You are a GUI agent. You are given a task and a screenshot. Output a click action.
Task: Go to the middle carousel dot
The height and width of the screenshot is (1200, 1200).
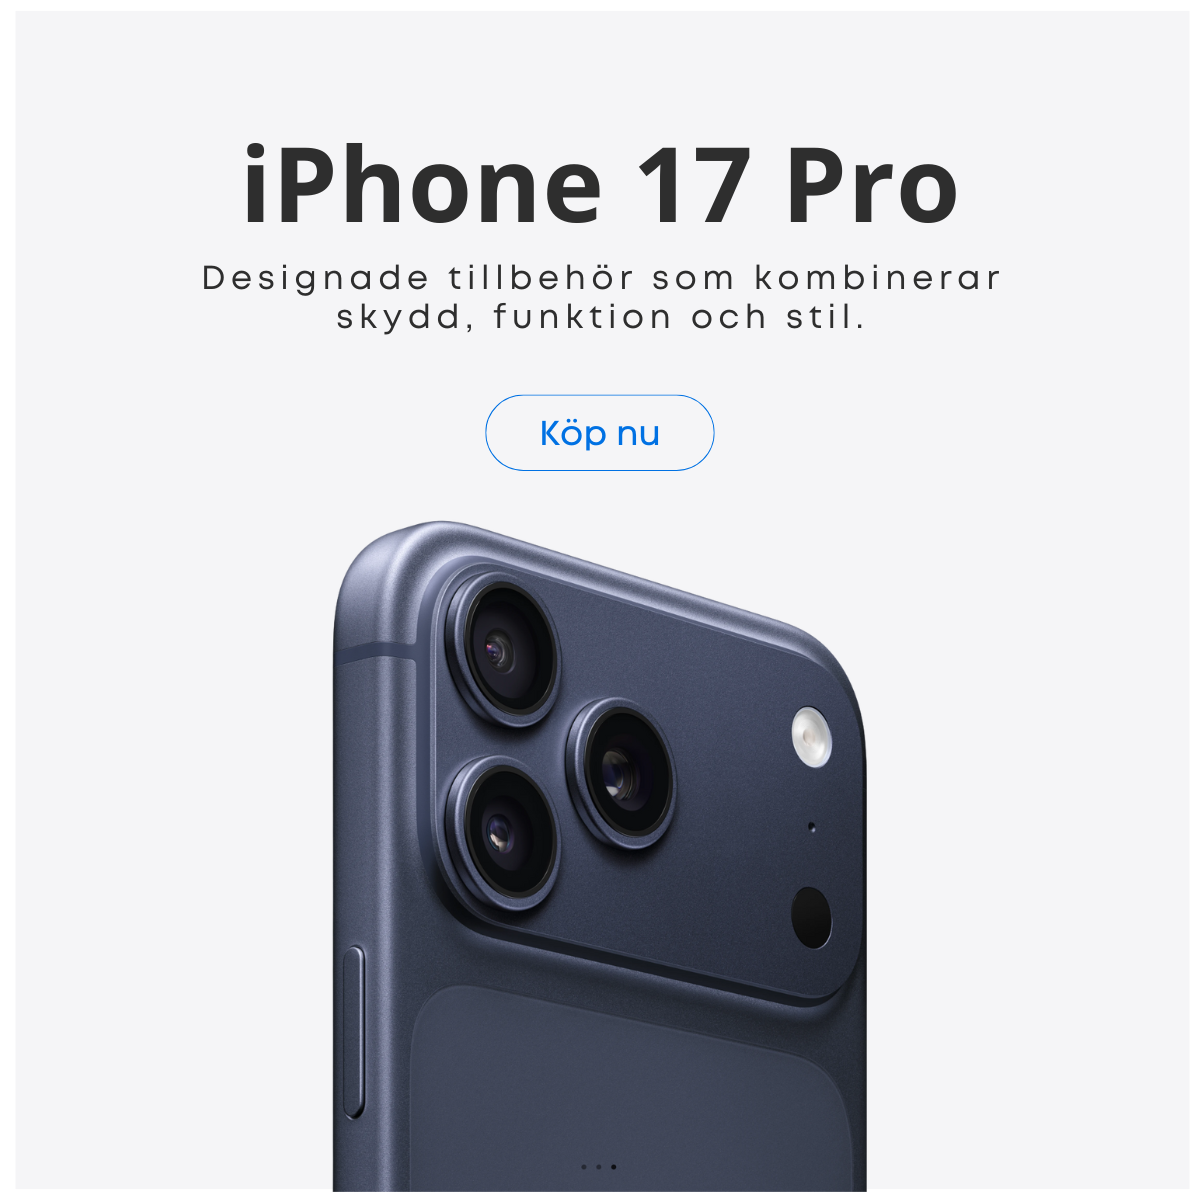point(598,1167)
